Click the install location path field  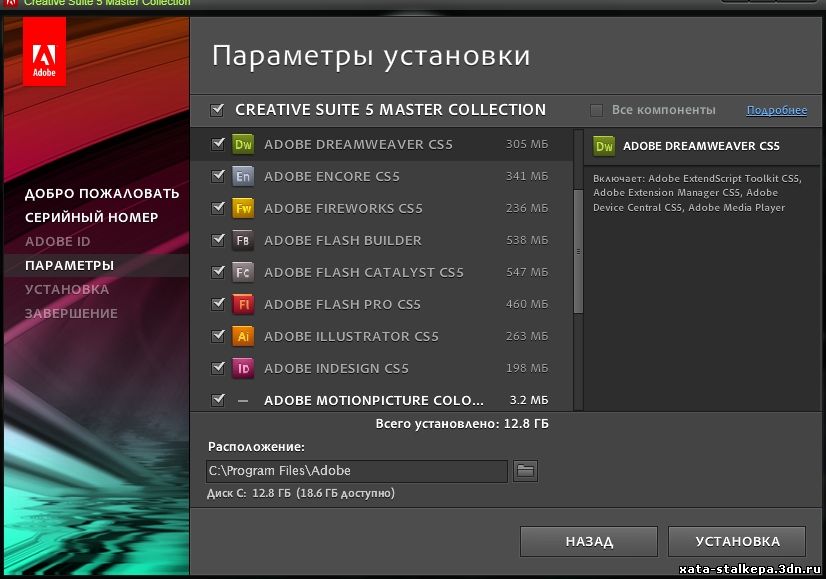pos(357,470)
